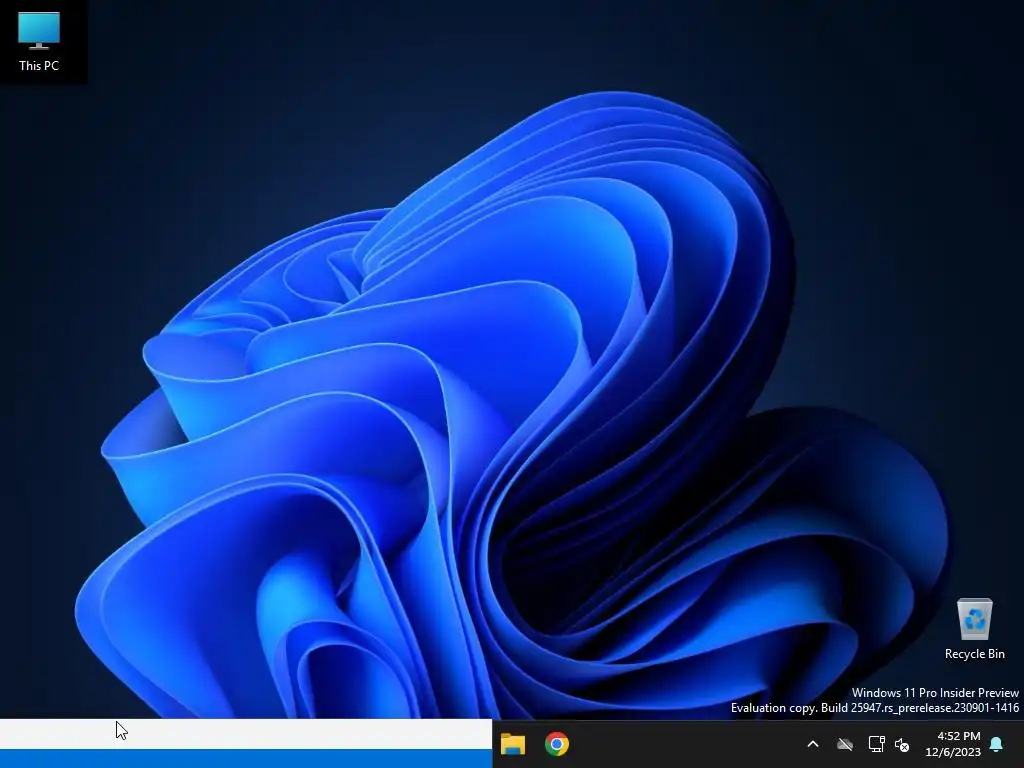Viewport: 1024px width, 768px height.
Task: Show hidden system tray icons
Action: tap(813, 744)
